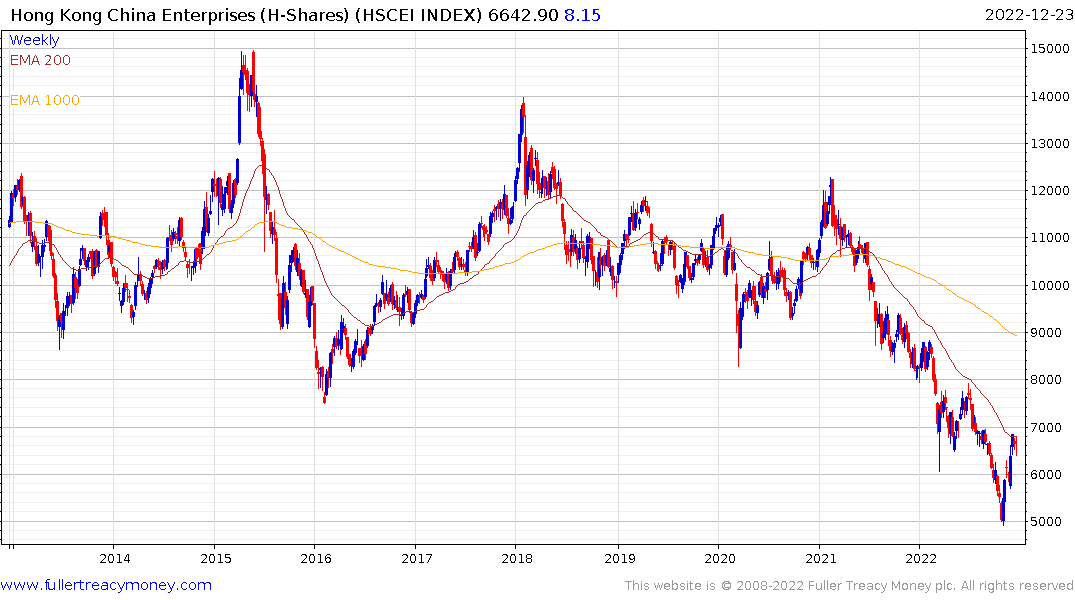The image size is (1075, 600).
Task: Click the 2016 year axis label
Action: [316, 558]
